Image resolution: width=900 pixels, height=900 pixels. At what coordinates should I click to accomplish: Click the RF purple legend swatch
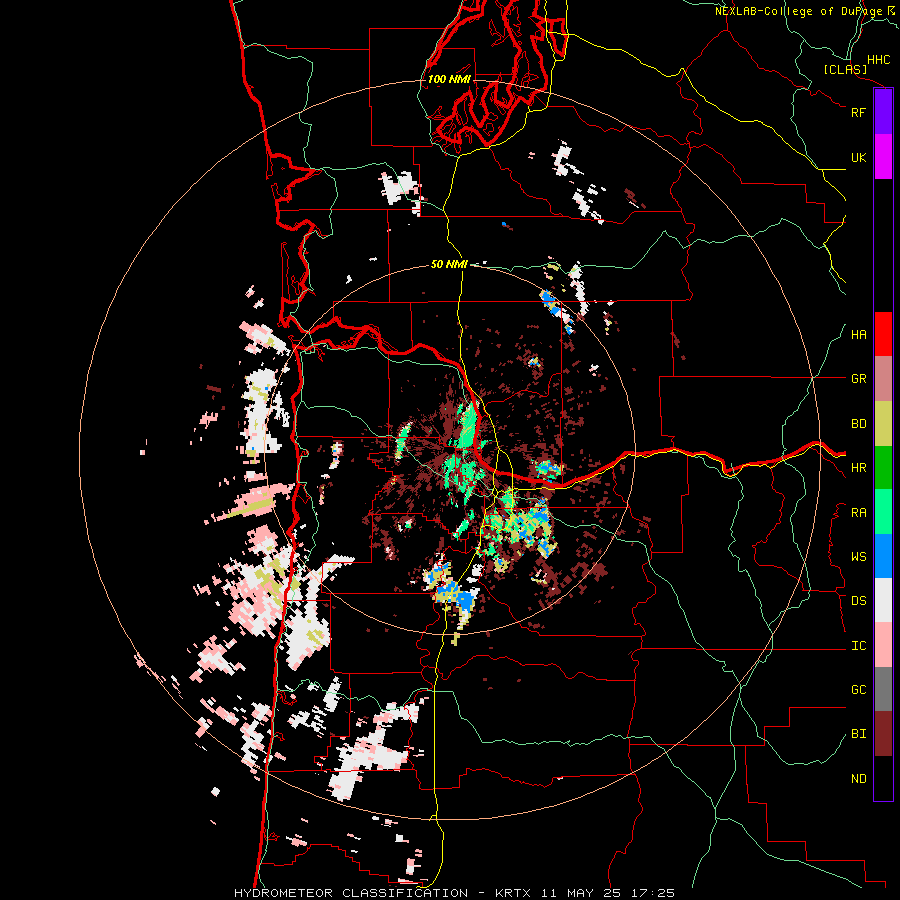pos(883,112)
